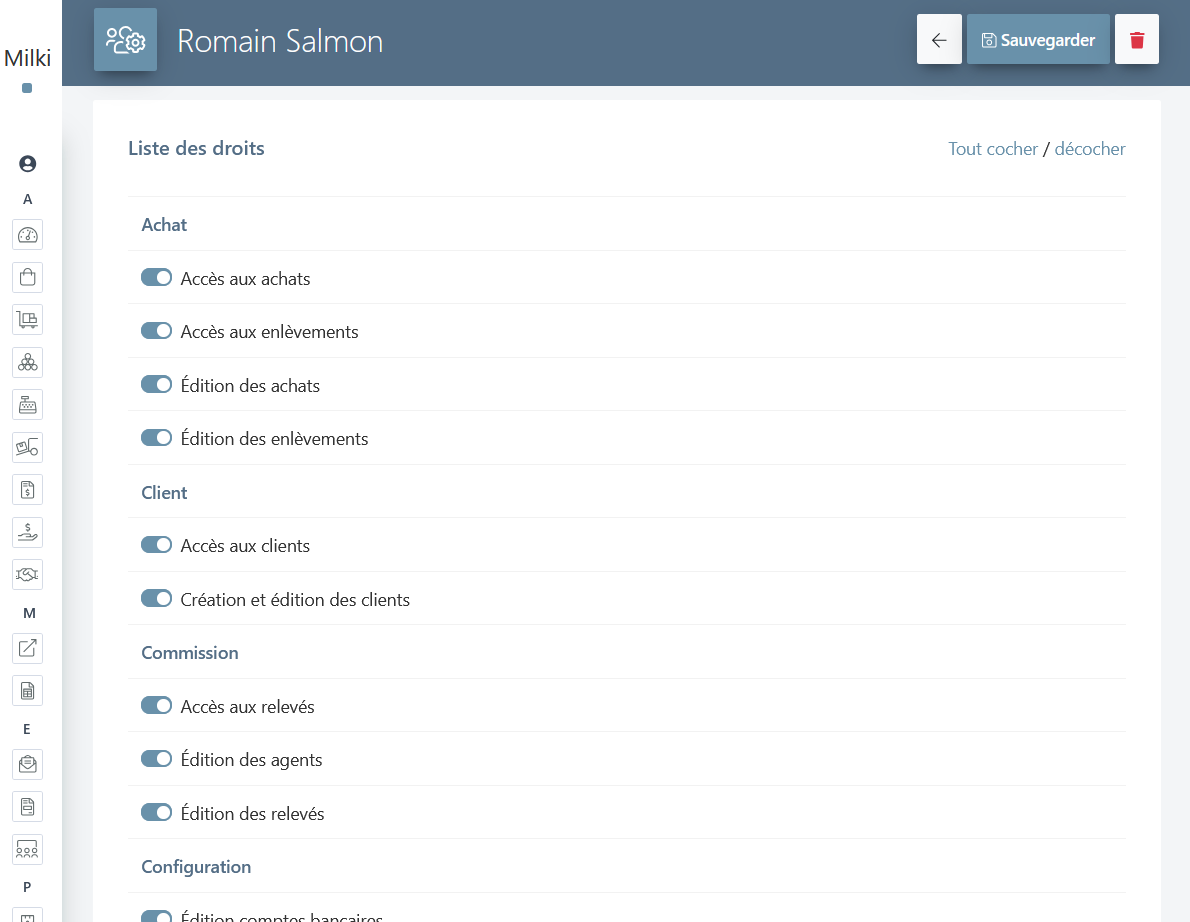Click the Sauvegarder button
The height and width of the screenshot is (922, 1190).
[1038, 40]
